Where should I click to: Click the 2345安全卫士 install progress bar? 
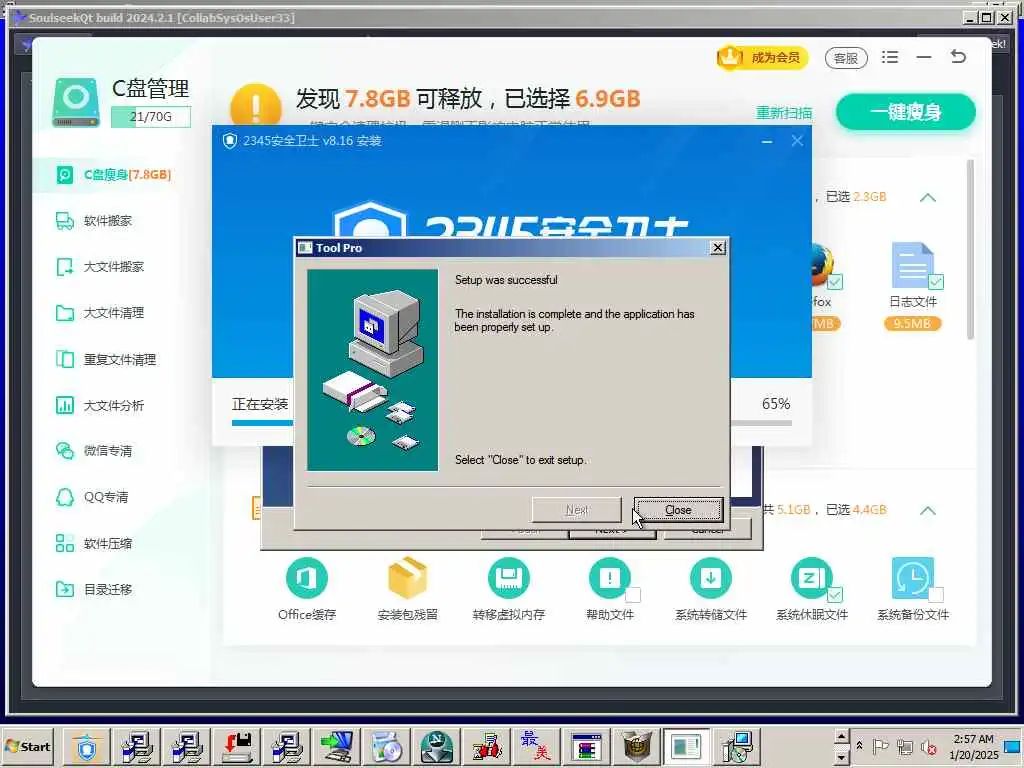point(512,423)
